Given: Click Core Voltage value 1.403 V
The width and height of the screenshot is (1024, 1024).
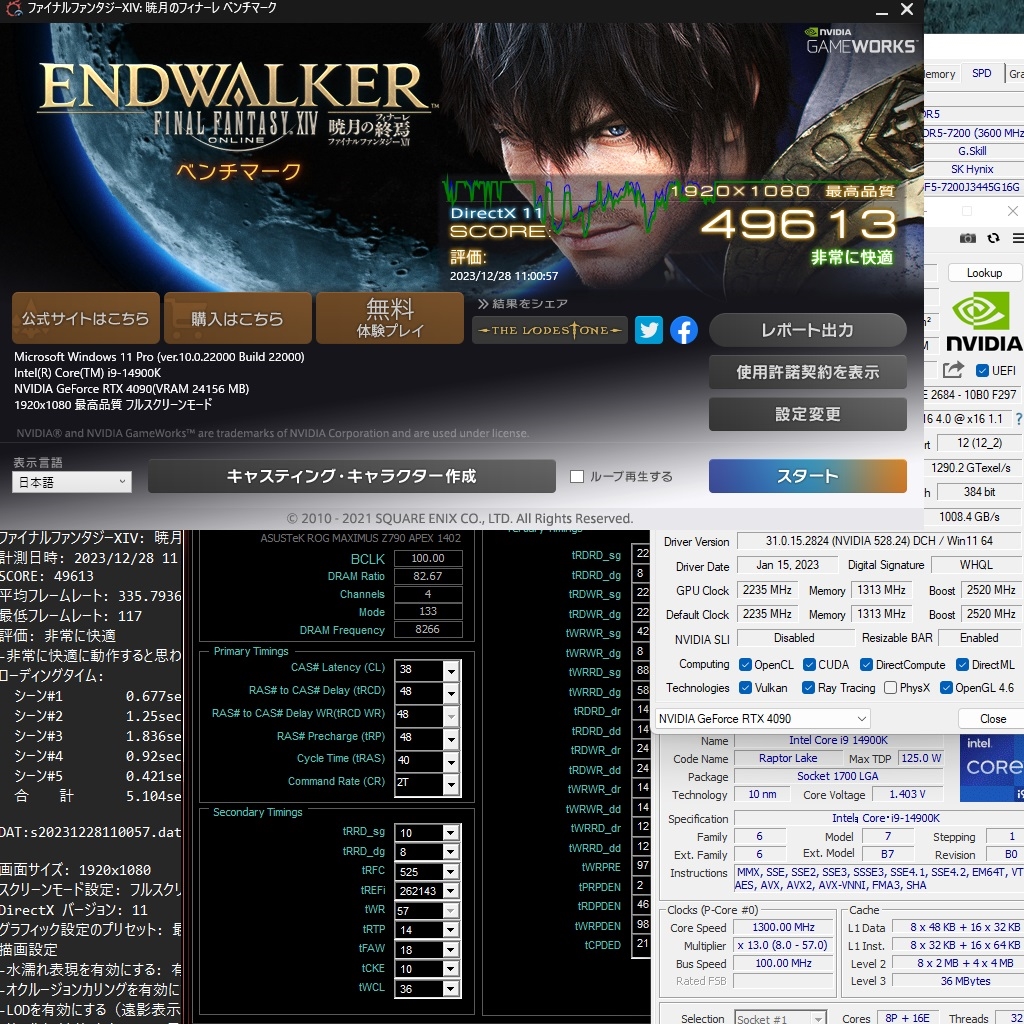Looking at the screenshot, I should point(907,794).
